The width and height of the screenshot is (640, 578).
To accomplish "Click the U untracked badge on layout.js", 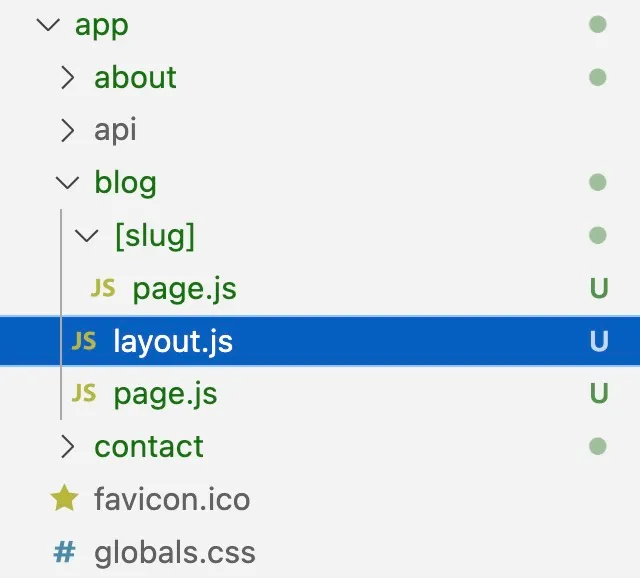I will 599,341.
